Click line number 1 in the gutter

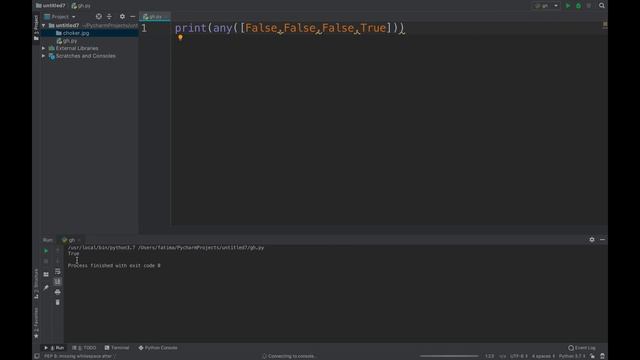[144, 28]
